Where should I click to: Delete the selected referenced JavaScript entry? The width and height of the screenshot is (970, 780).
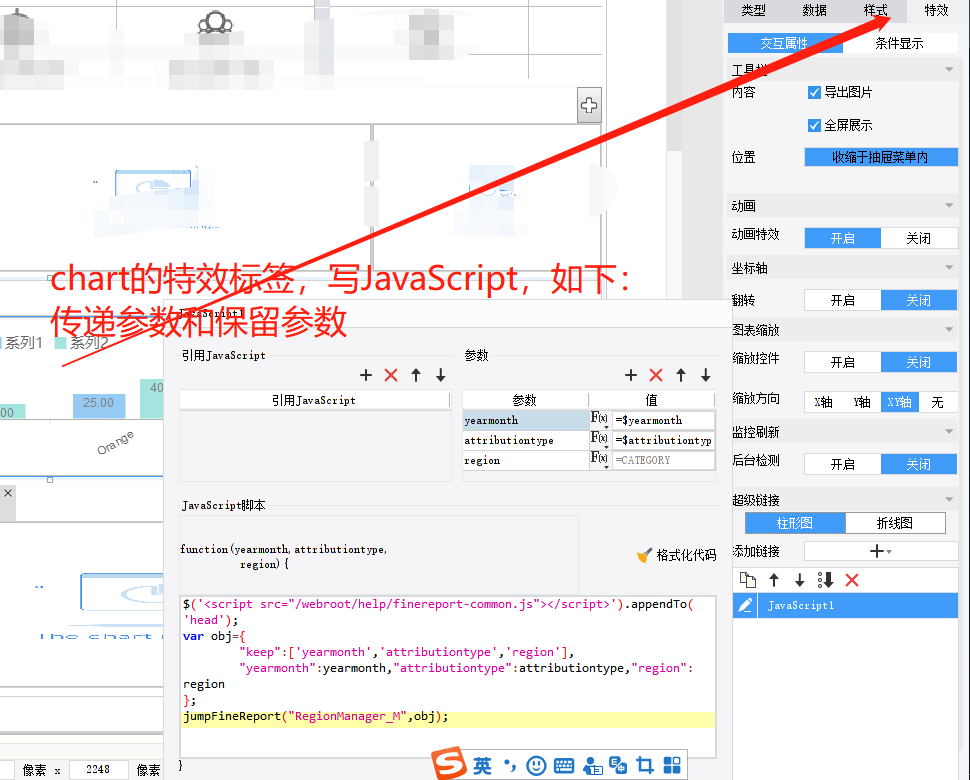coord(390,375)
